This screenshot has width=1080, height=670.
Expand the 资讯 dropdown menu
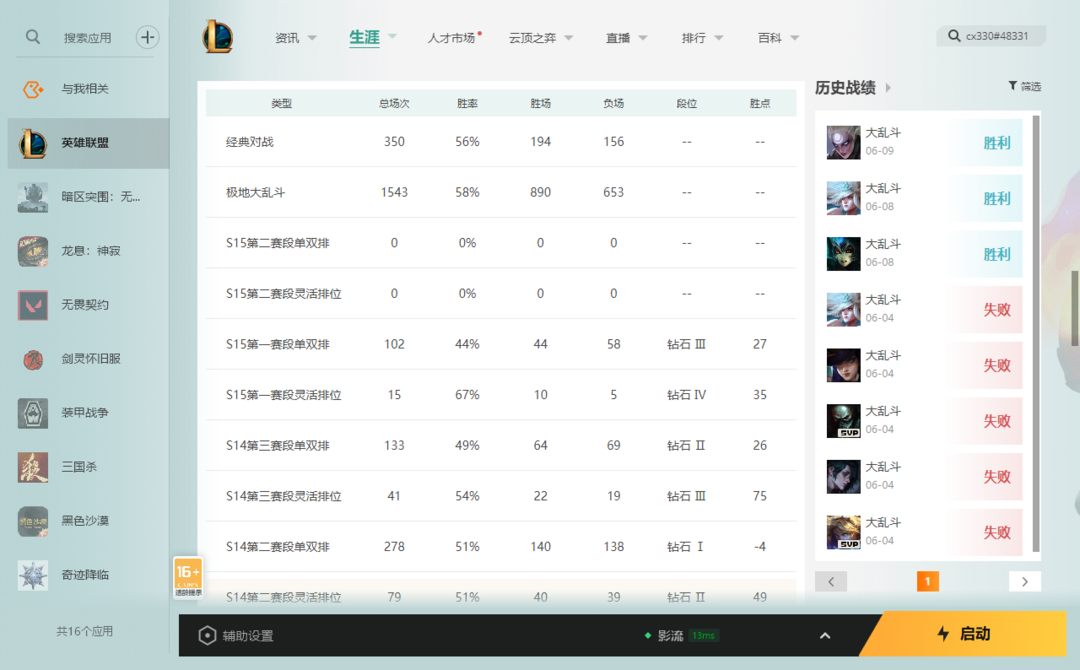[x=312, y=38]
